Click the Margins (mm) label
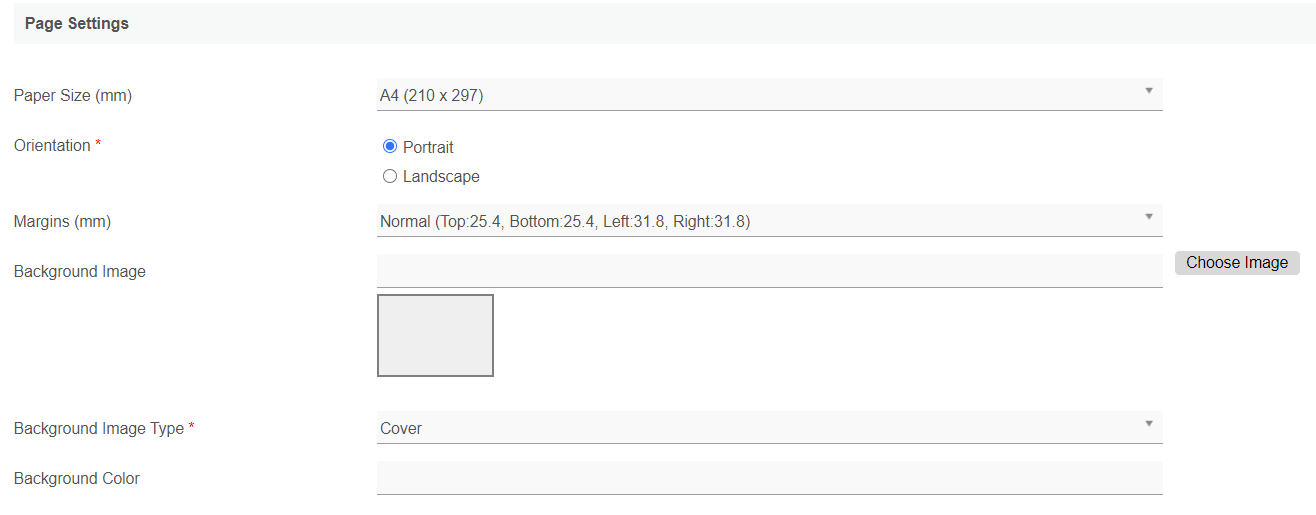Screen dimensions: 1316x515 [62, 222]
